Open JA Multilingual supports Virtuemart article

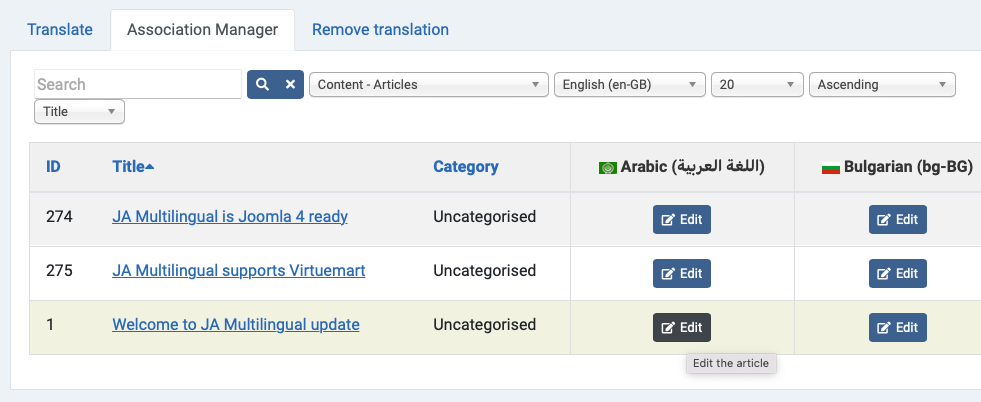(x=239, y=271)
